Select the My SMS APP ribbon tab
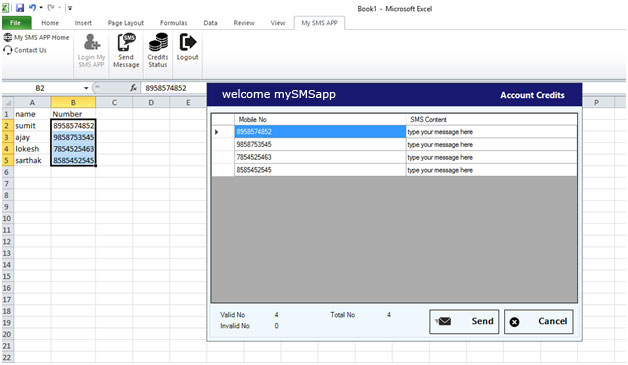 pyautogui.click(x=320, y=23)
